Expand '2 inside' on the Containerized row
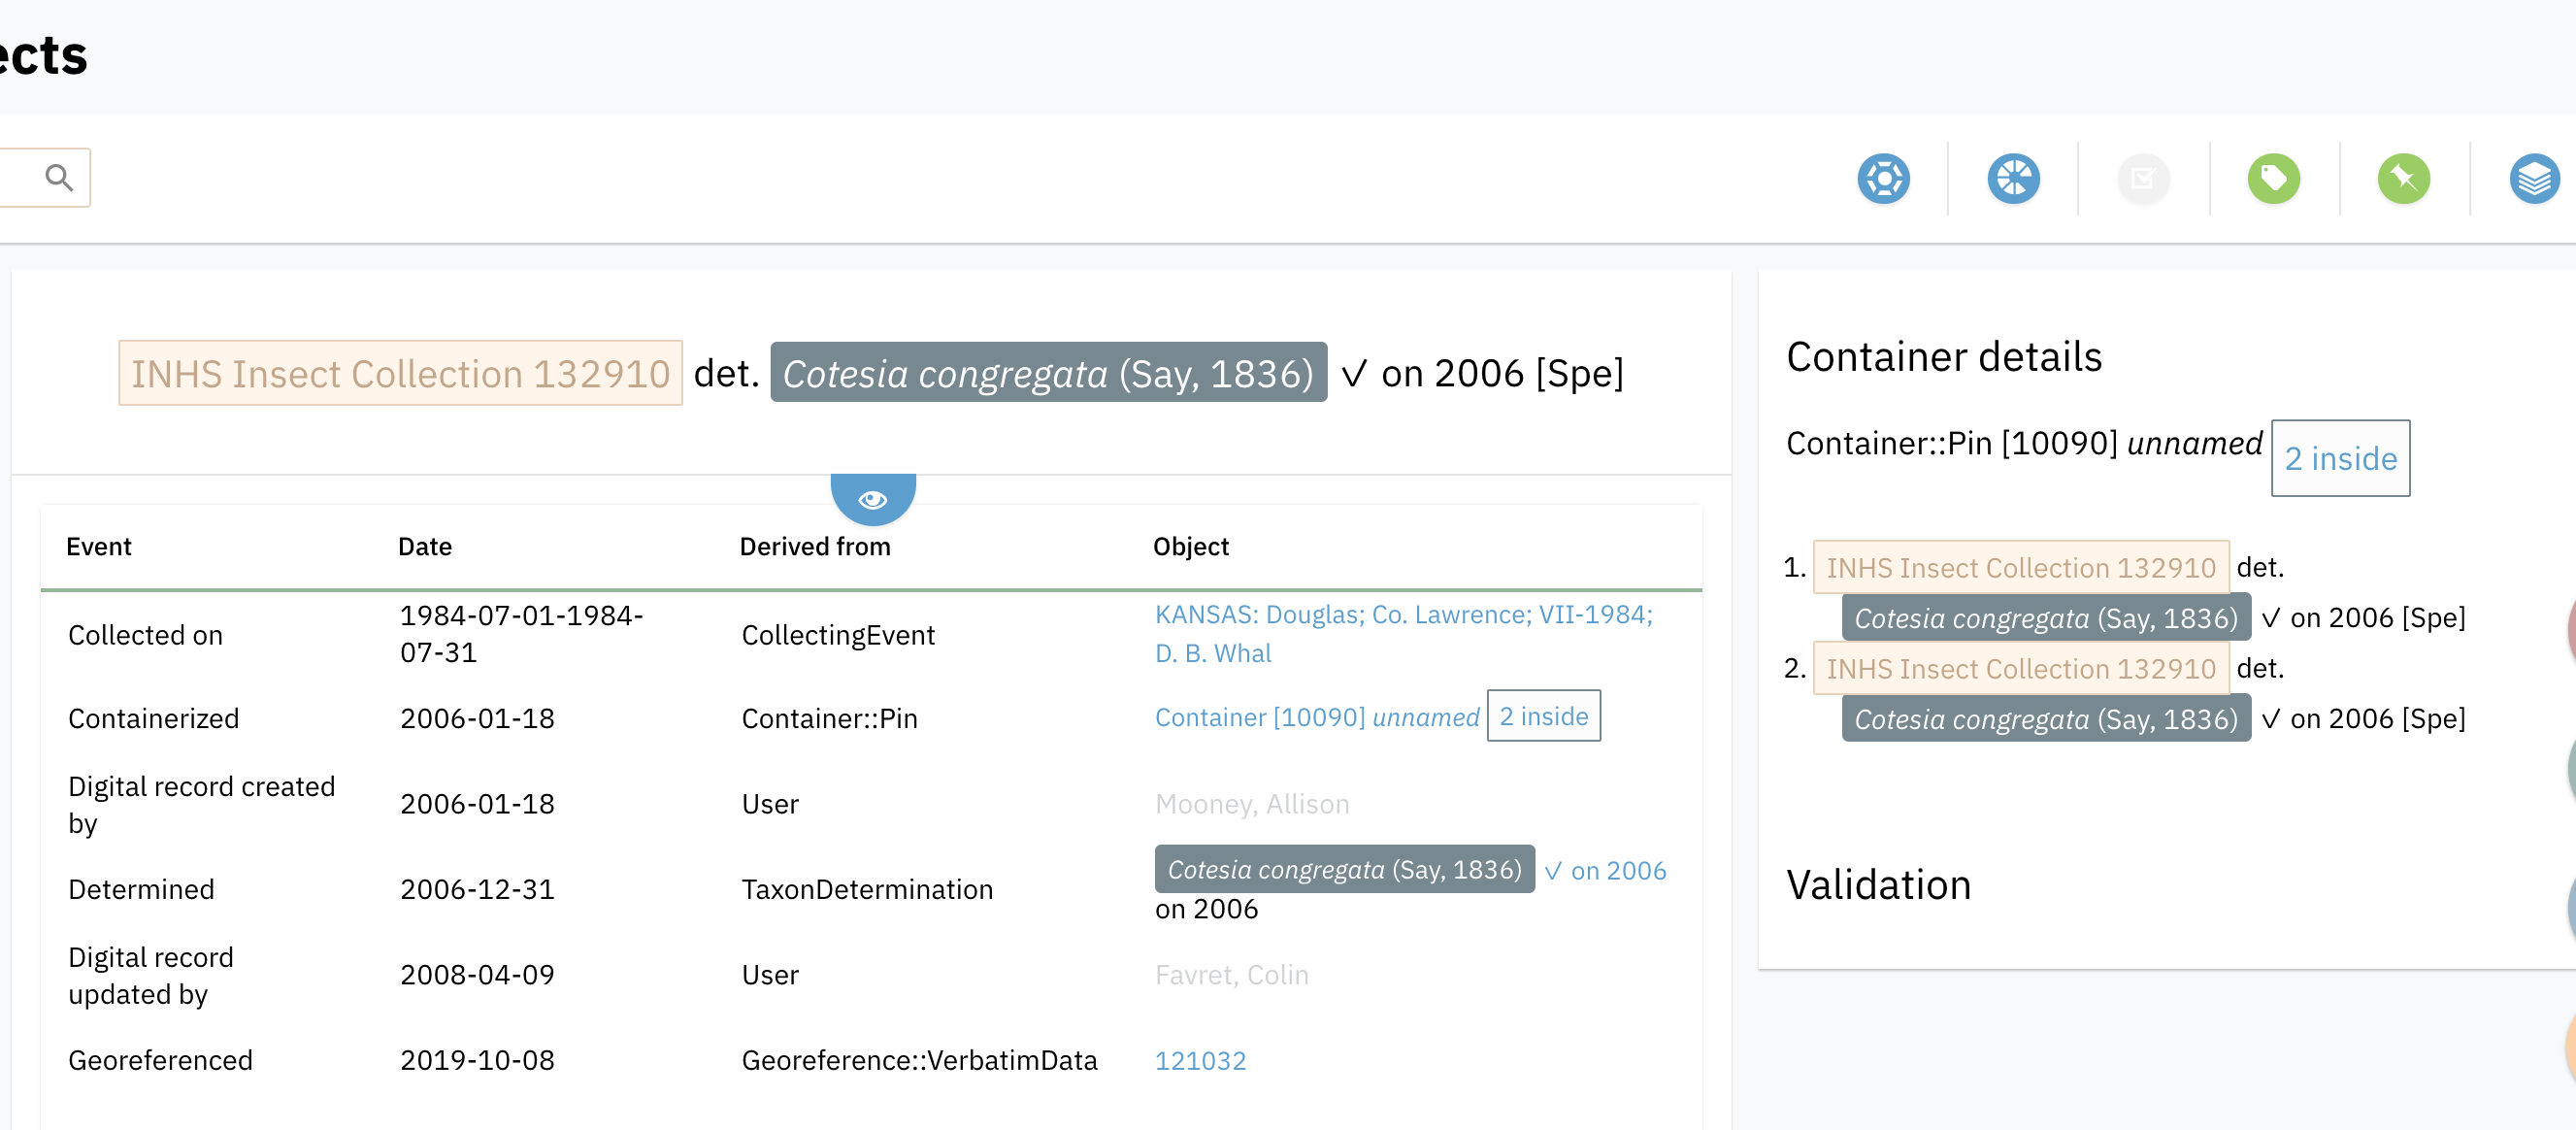 (x=1544, y=716)
